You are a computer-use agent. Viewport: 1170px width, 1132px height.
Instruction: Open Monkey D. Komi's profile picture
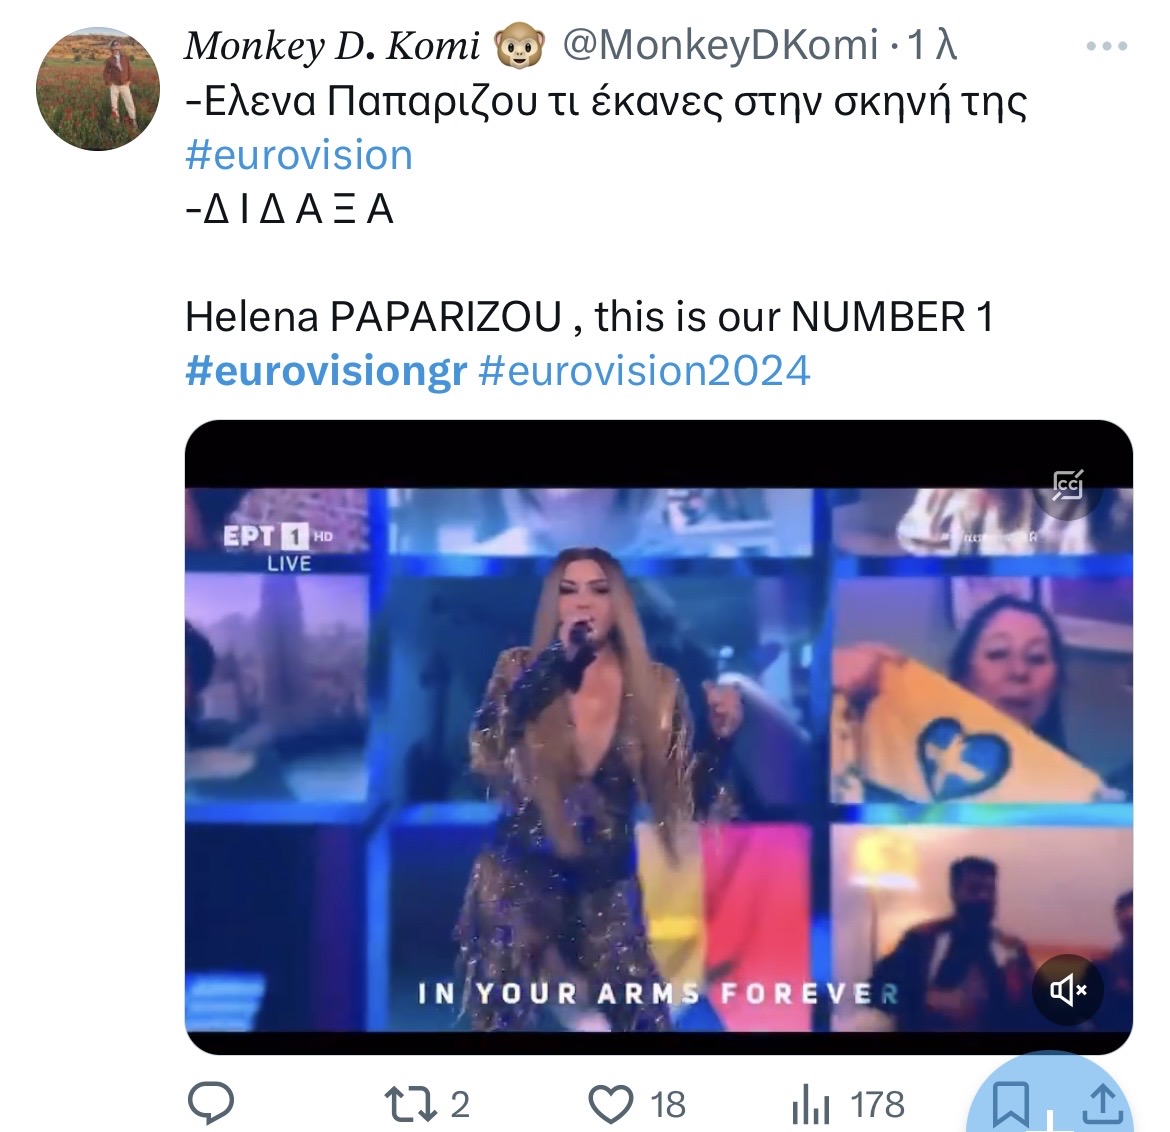click(x=98, y=89)
